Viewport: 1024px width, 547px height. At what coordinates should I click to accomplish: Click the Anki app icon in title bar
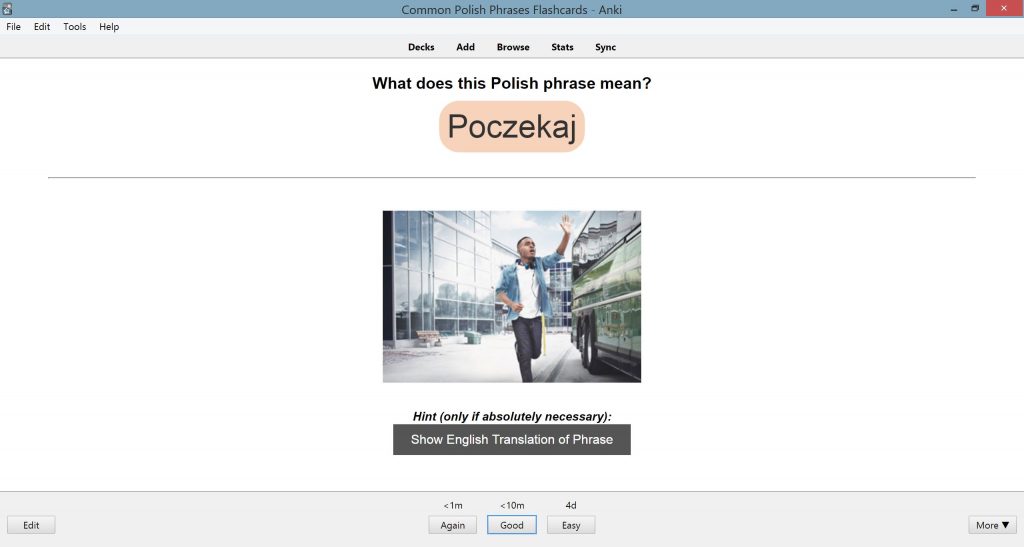point(7,8)
